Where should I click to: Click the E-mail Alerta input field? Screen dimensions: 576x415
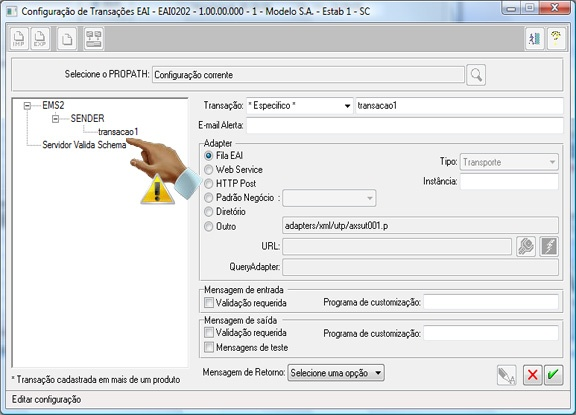(x=405, y=125)
